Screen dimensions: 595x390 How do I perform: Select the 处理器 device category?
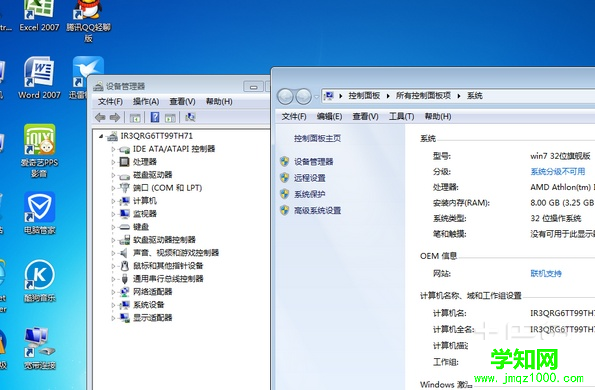(145, 162)
